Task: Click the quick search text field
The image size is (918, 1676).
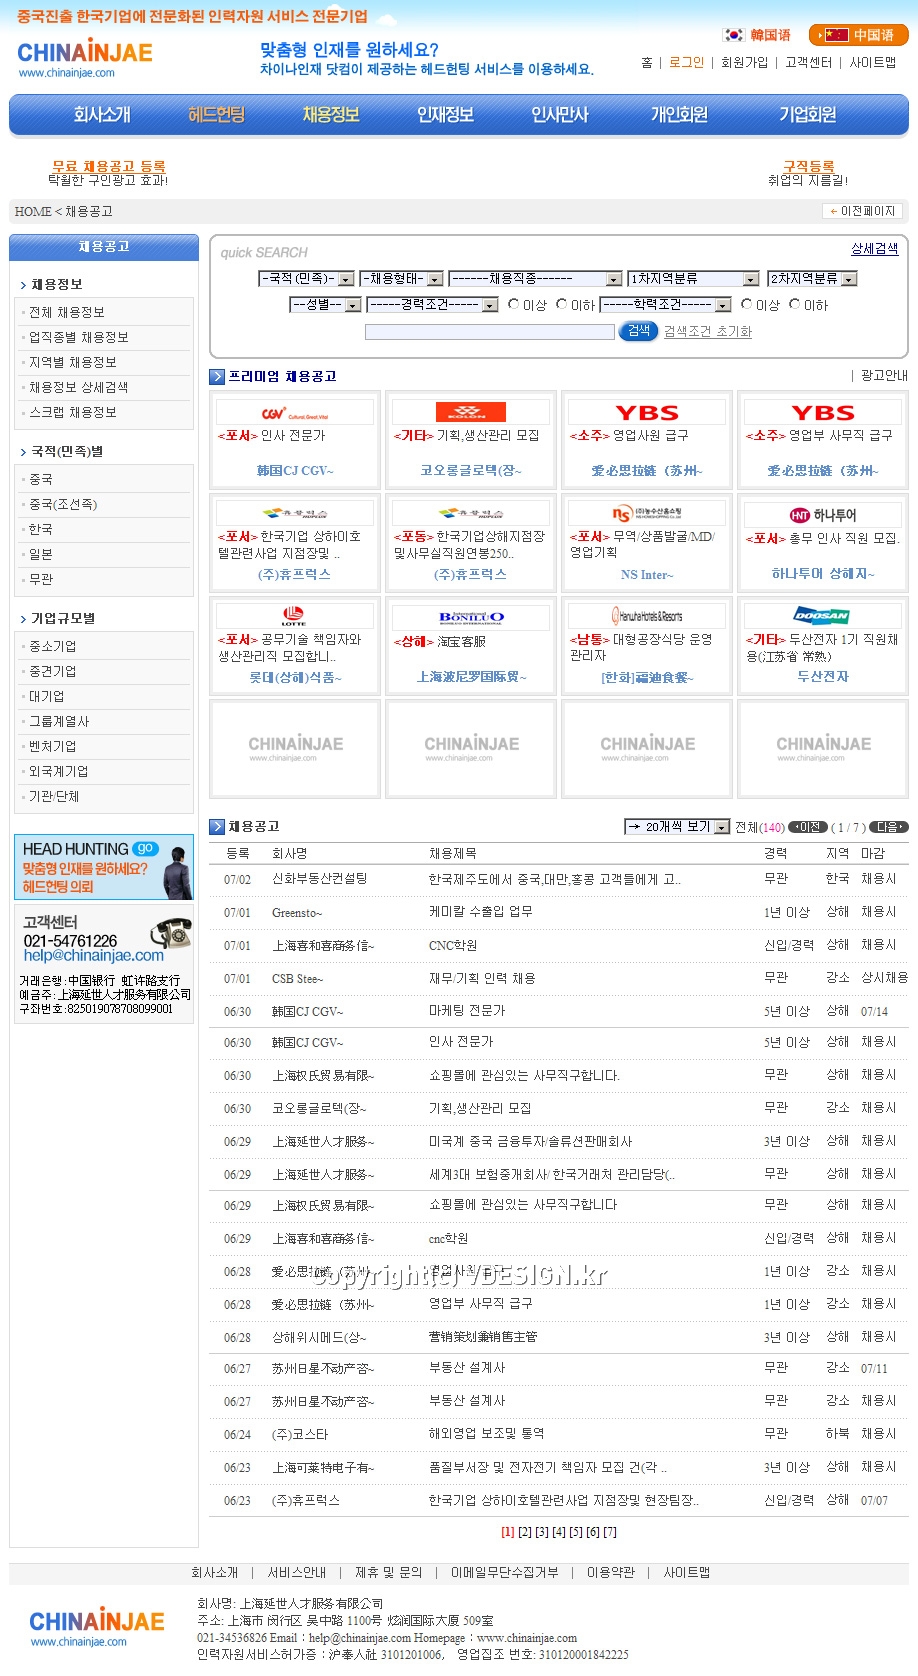Action: [x=490, y=332]
